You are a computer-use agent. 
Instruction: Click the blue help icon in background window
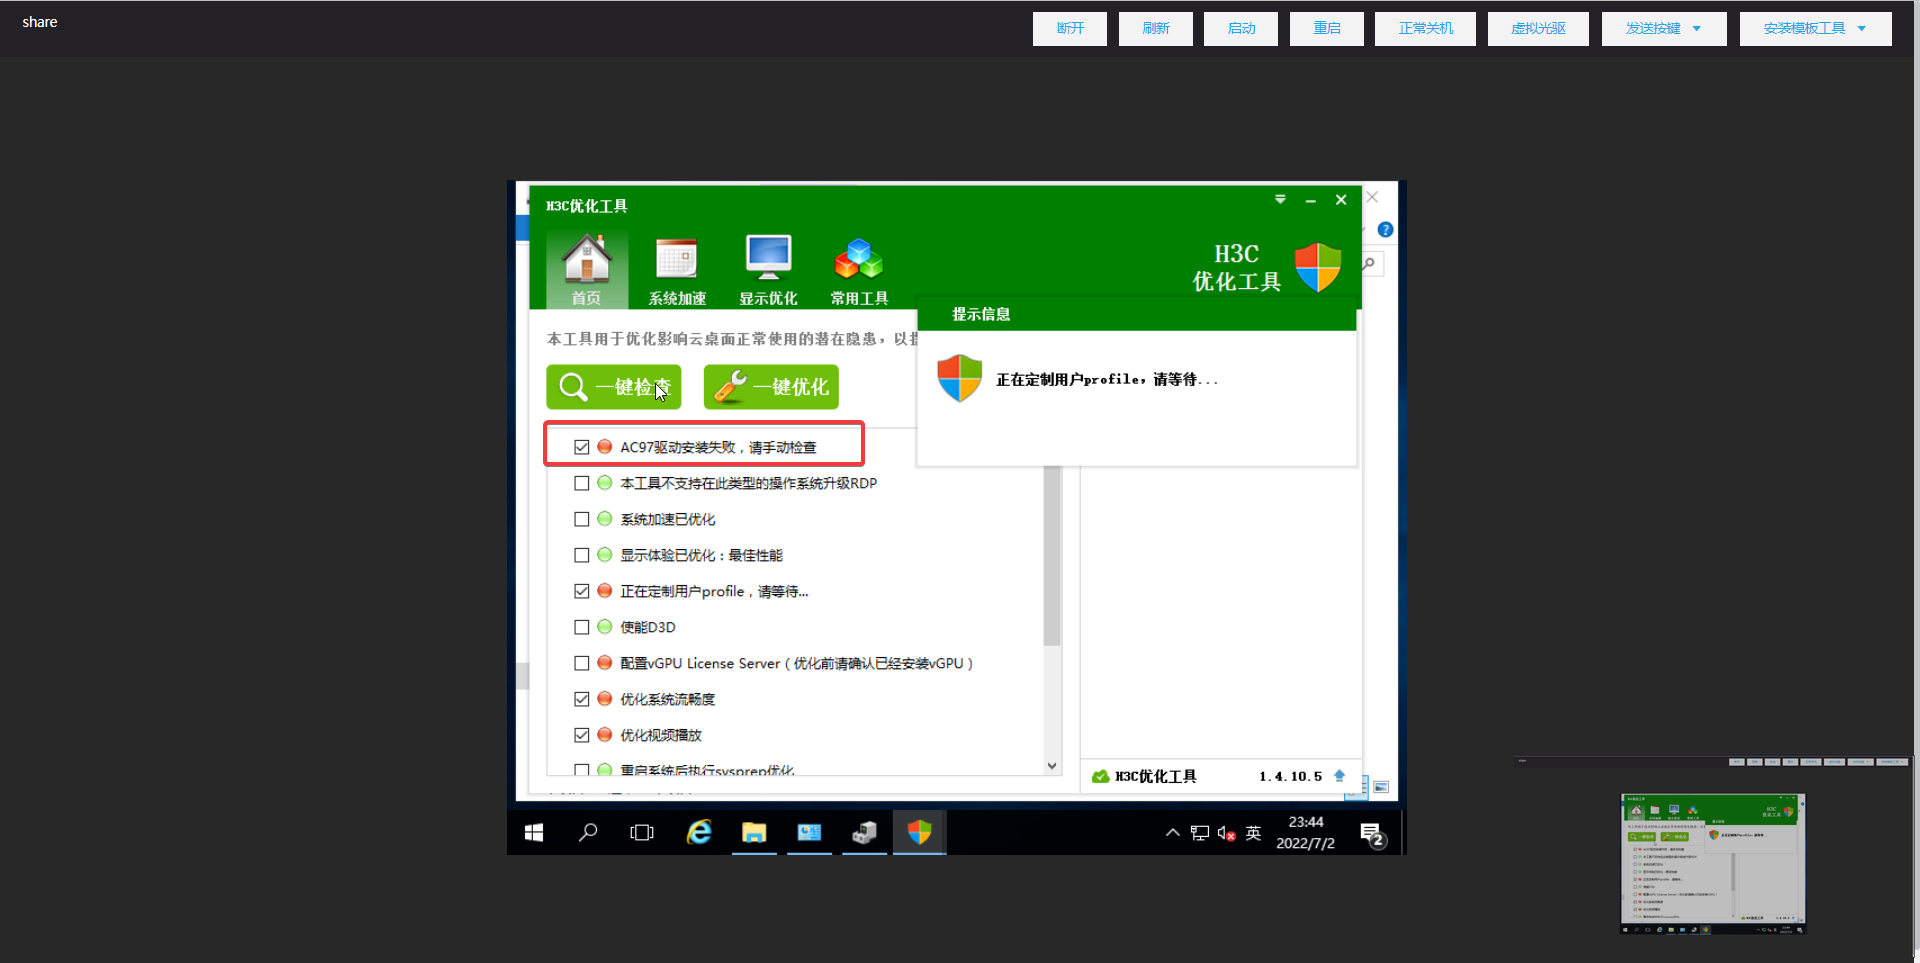pos(1385,230)
